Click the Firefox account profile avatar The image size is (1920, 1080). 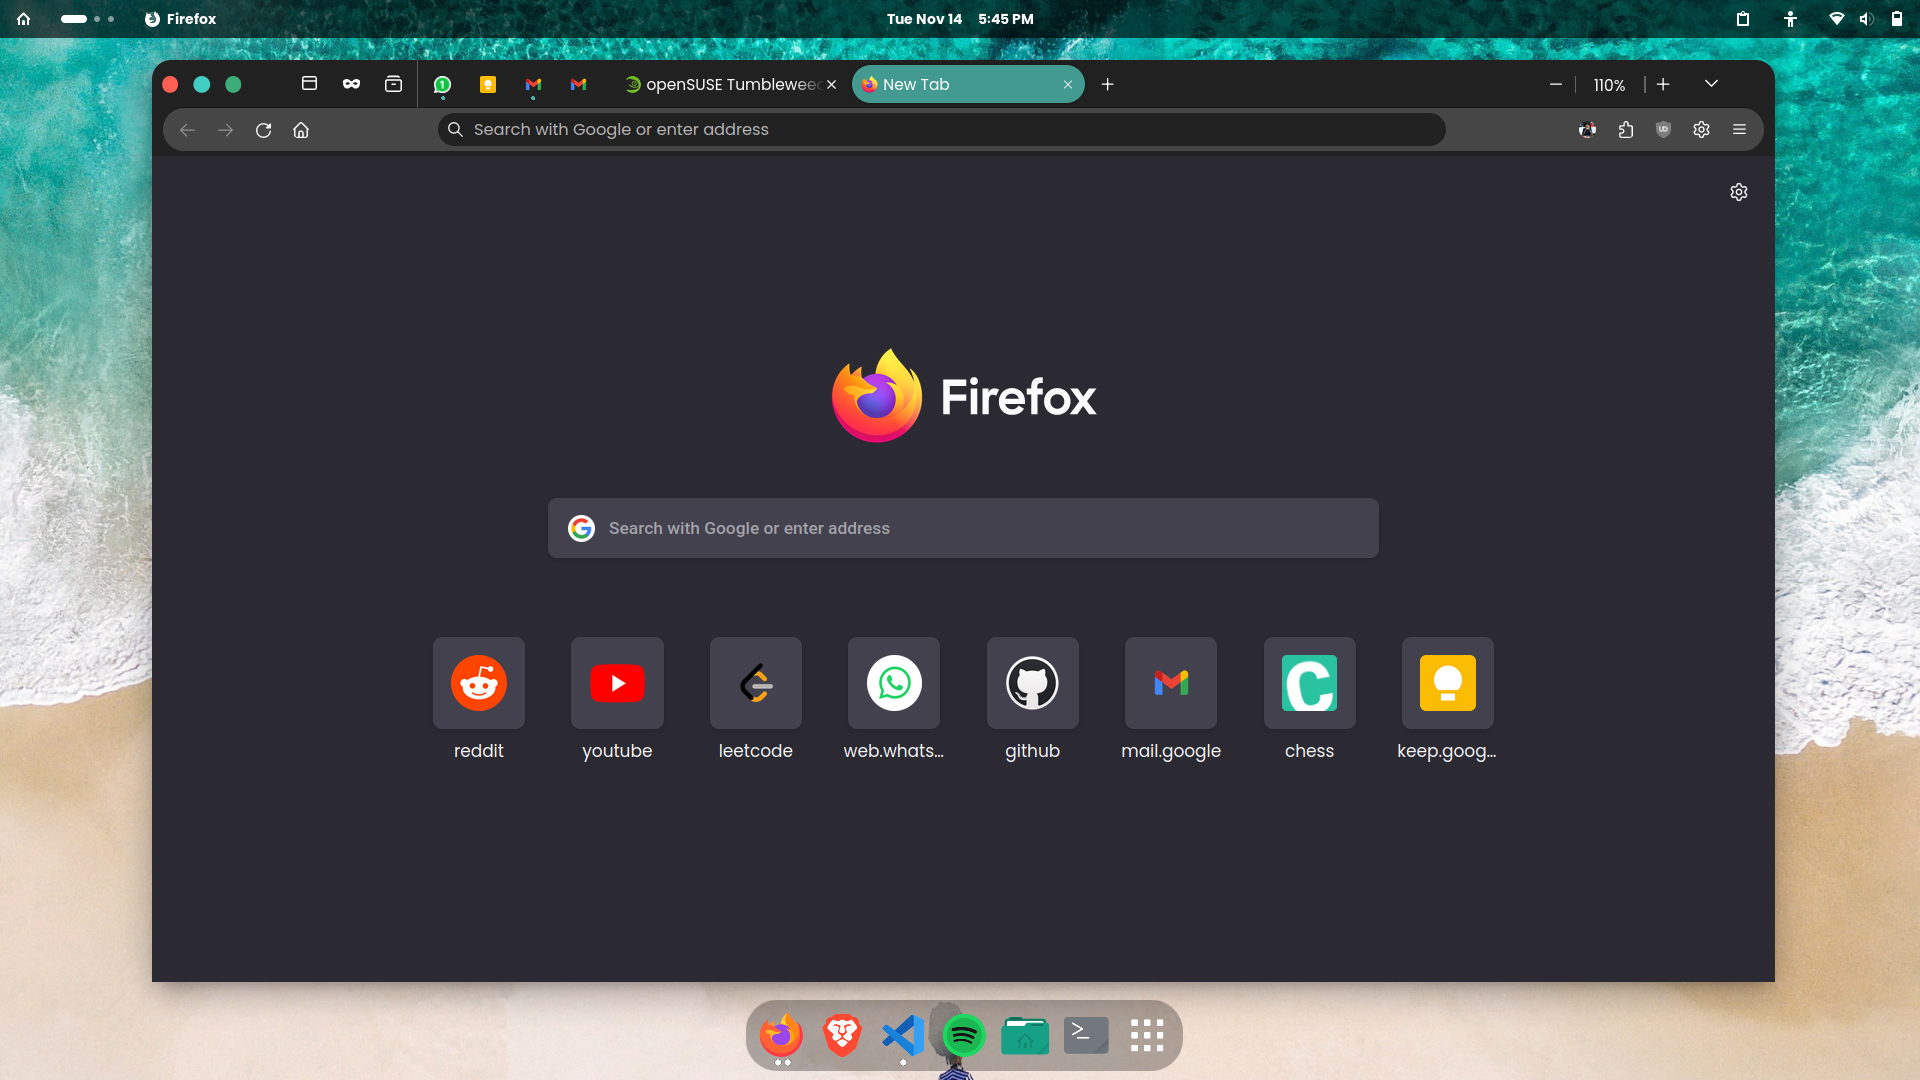1587,129
